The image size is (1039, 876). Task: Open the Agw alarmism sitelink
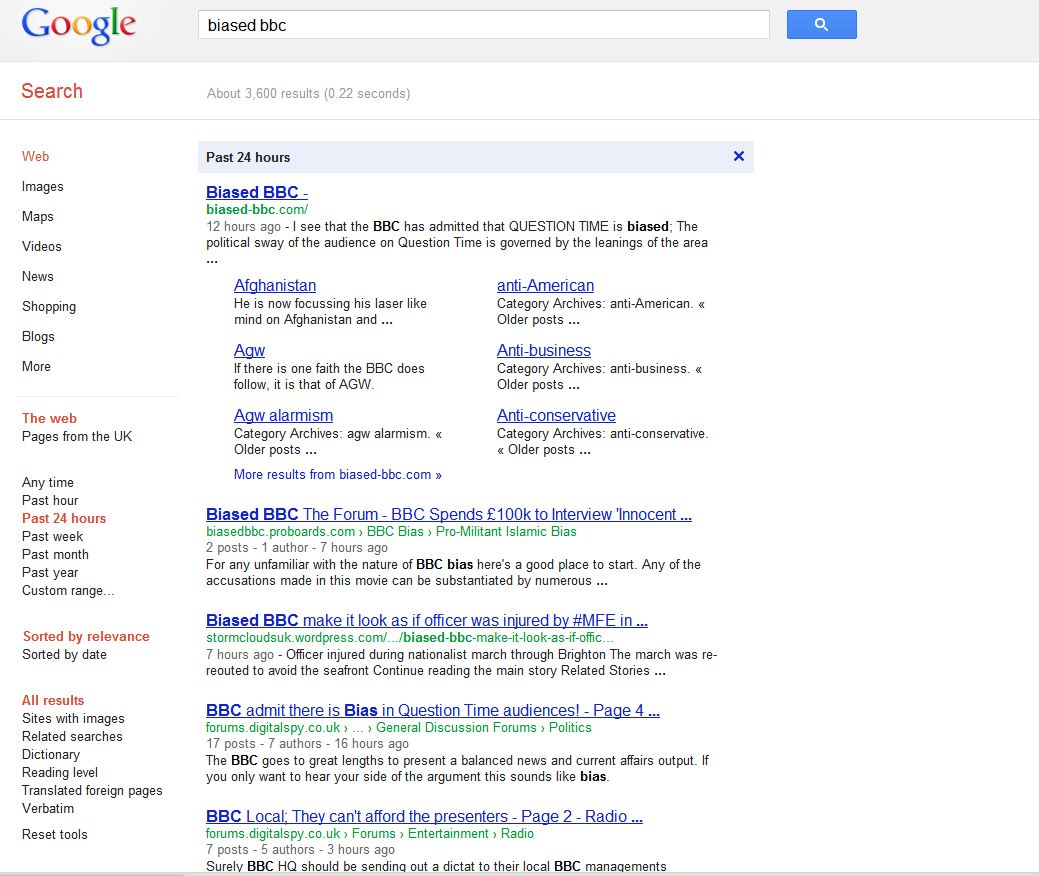click(284, 415)
